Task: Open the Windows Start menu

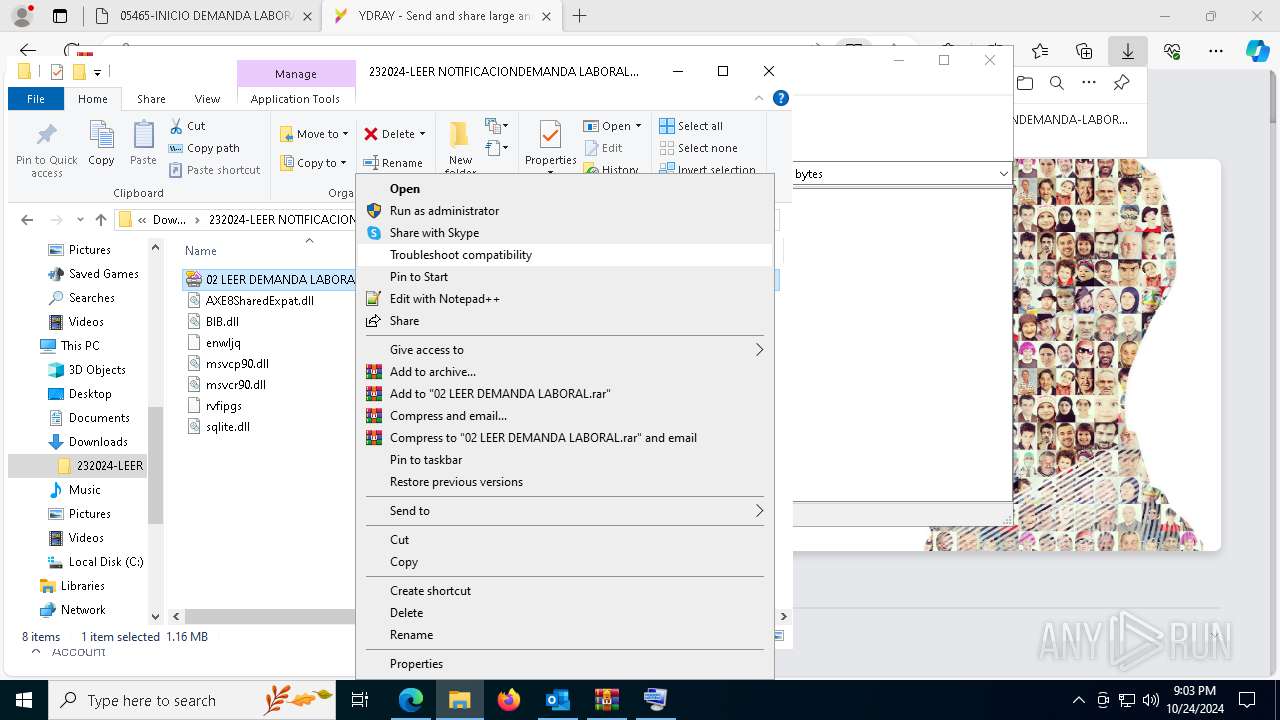Action: [x=24, y=700]
